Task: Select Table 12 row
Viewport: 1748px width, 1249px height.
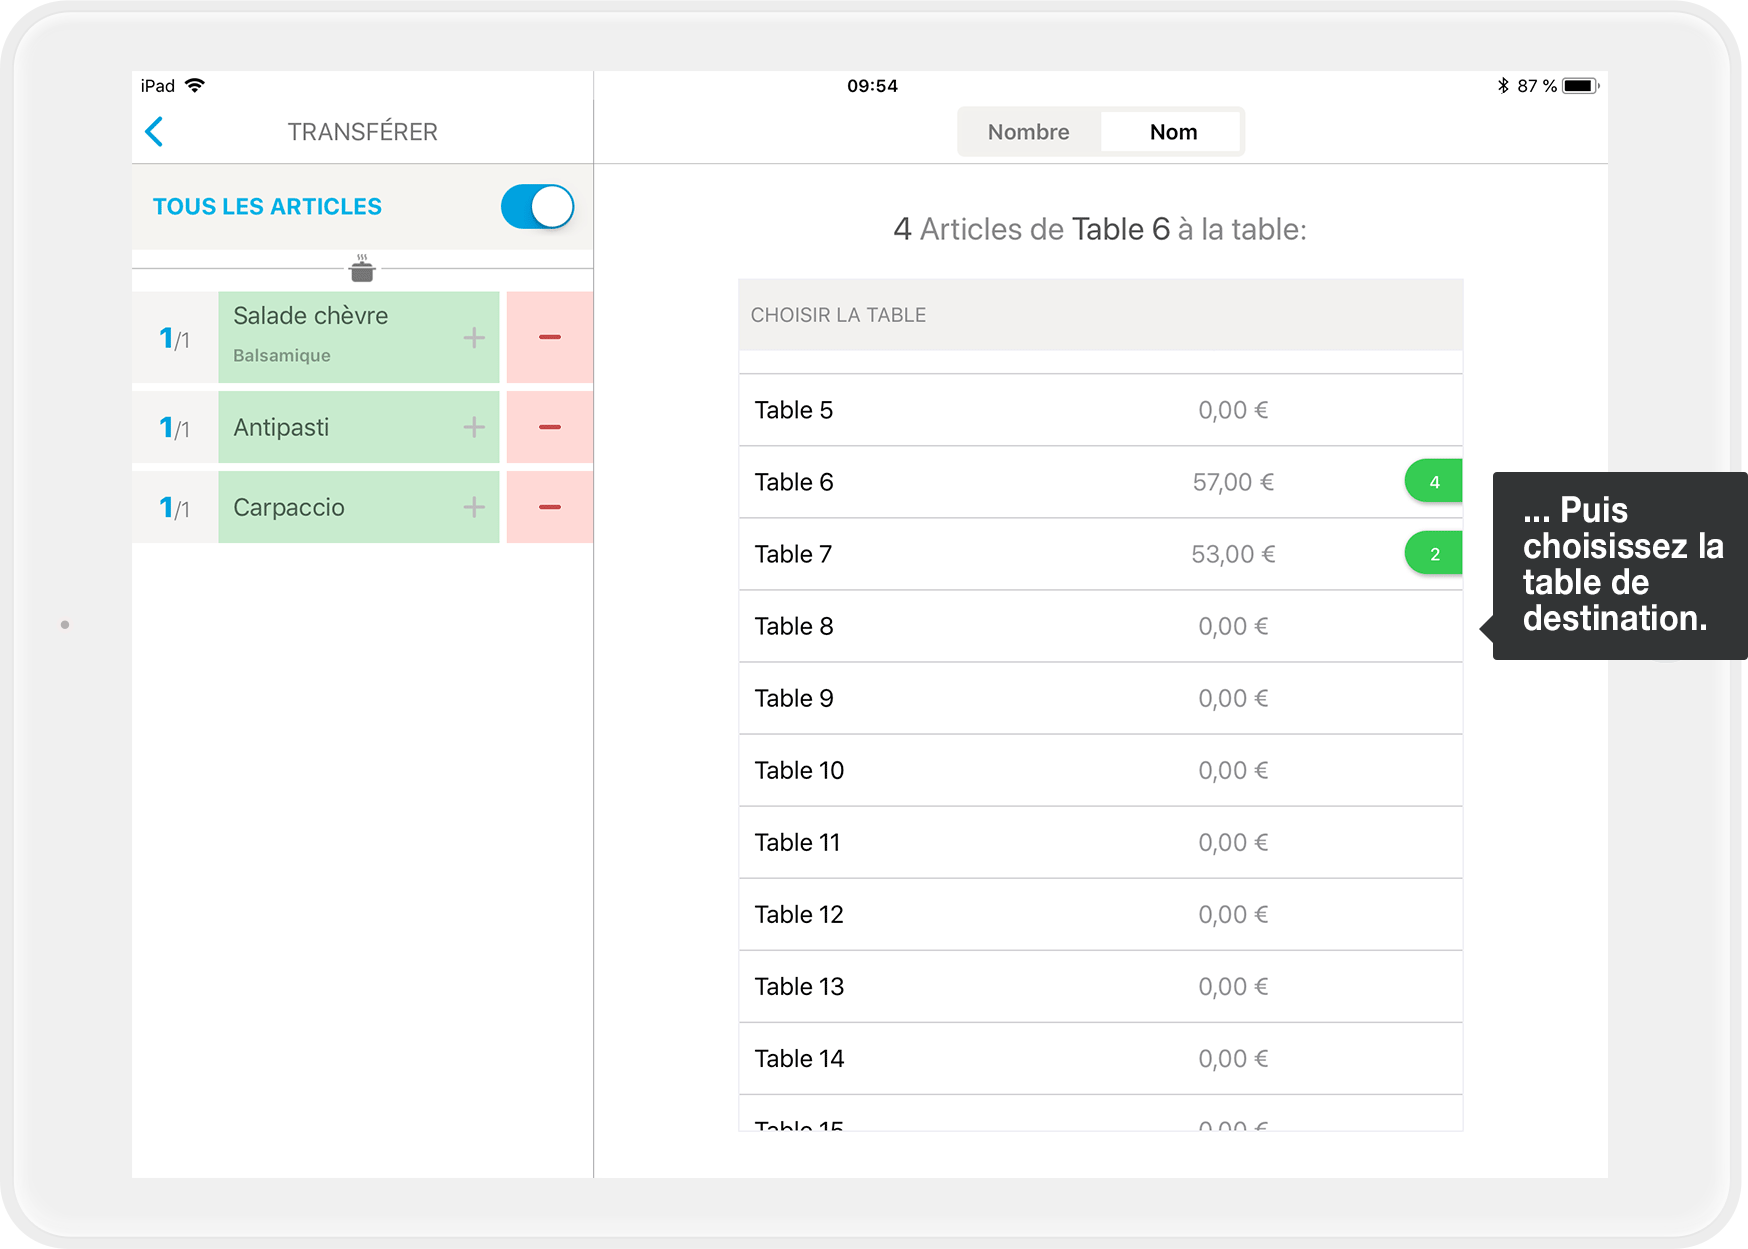Action: click(1100, 914)
